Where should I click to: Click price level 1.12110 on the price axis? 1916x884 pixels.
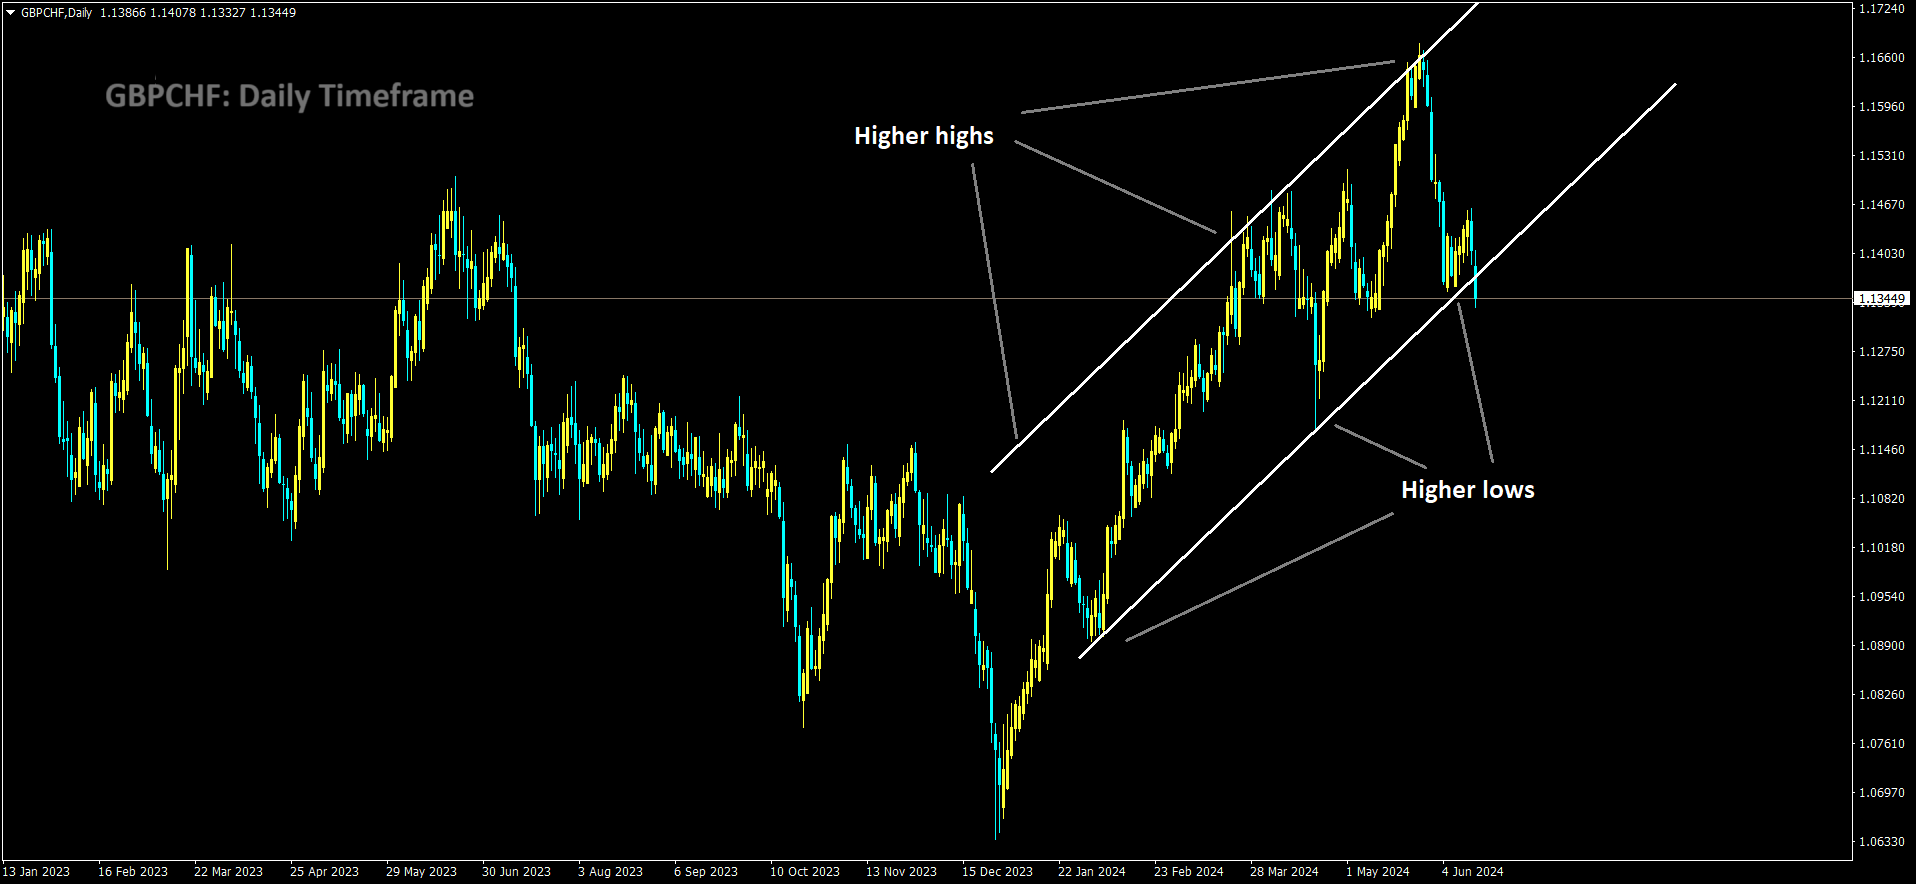click(1881, 401)
